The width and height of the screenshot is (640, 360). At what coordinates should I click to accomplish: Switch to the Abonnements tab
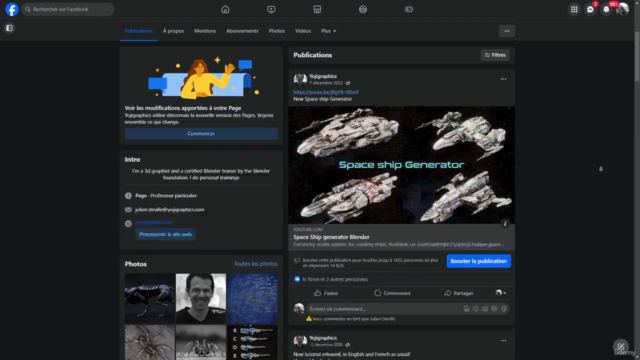coord(242,31)
